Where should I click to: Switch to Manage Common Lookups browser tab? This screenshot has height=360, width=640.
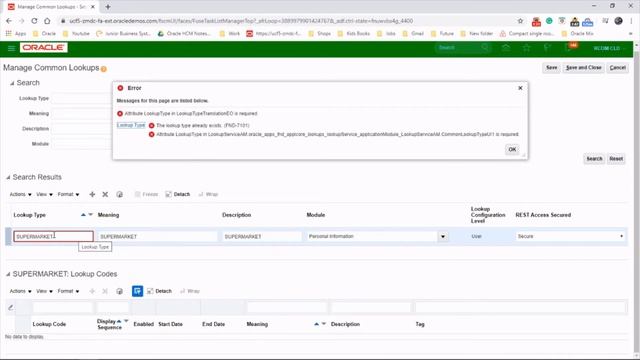pos(52,7)
